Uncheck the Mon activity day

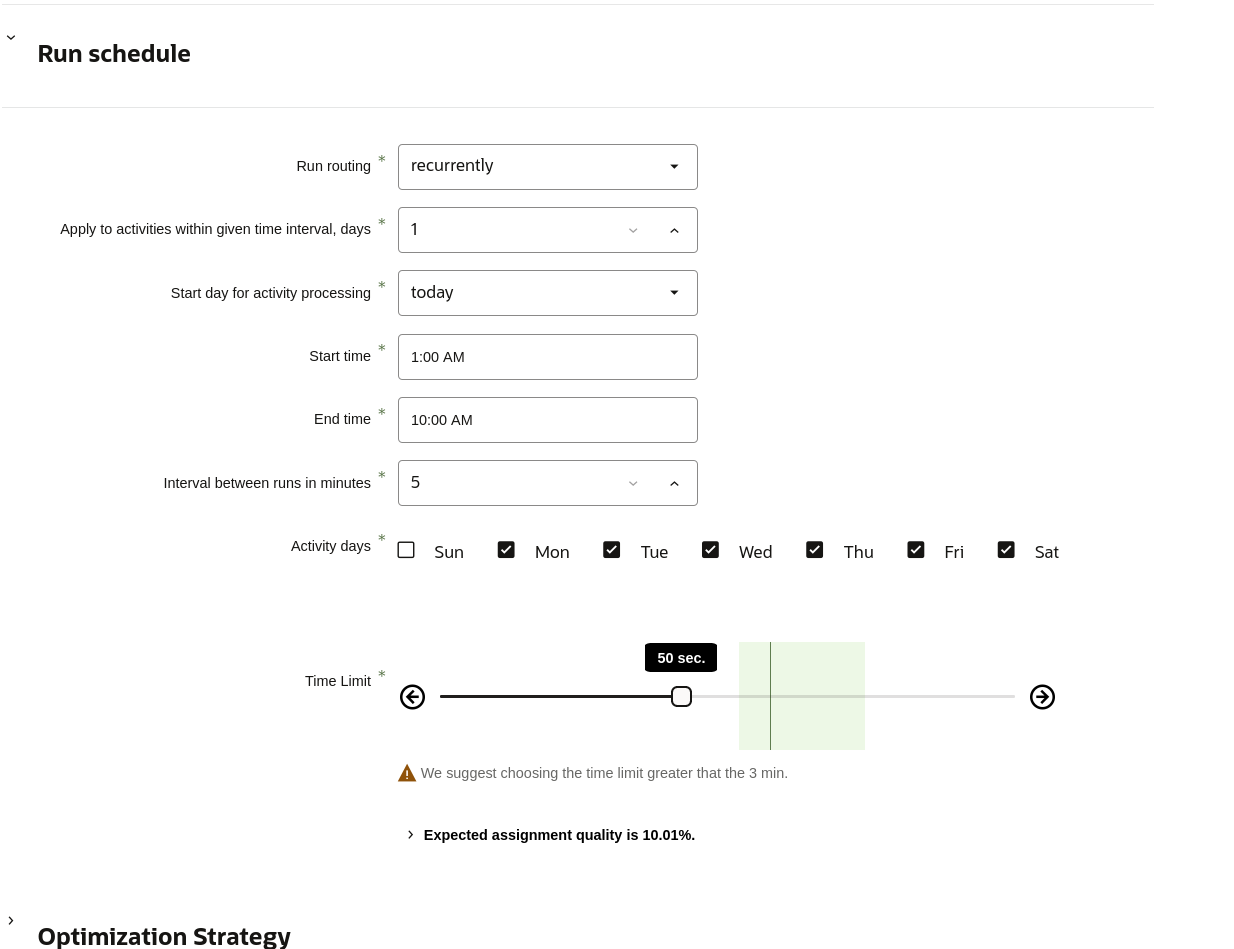click(506, 550)
